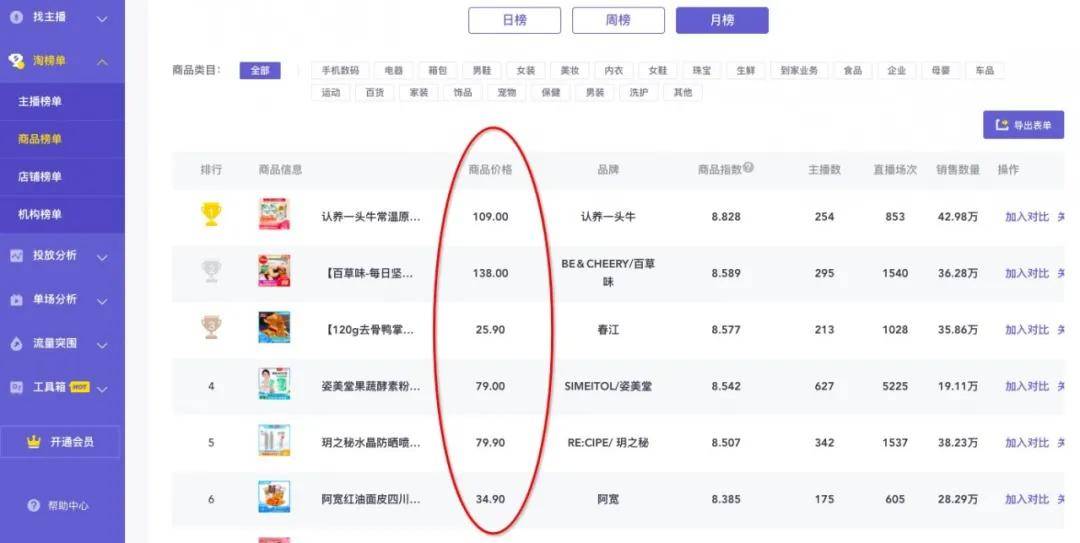Click the 直播场次 column header
The image size is (1080, 543).
(x=895, y=170)
